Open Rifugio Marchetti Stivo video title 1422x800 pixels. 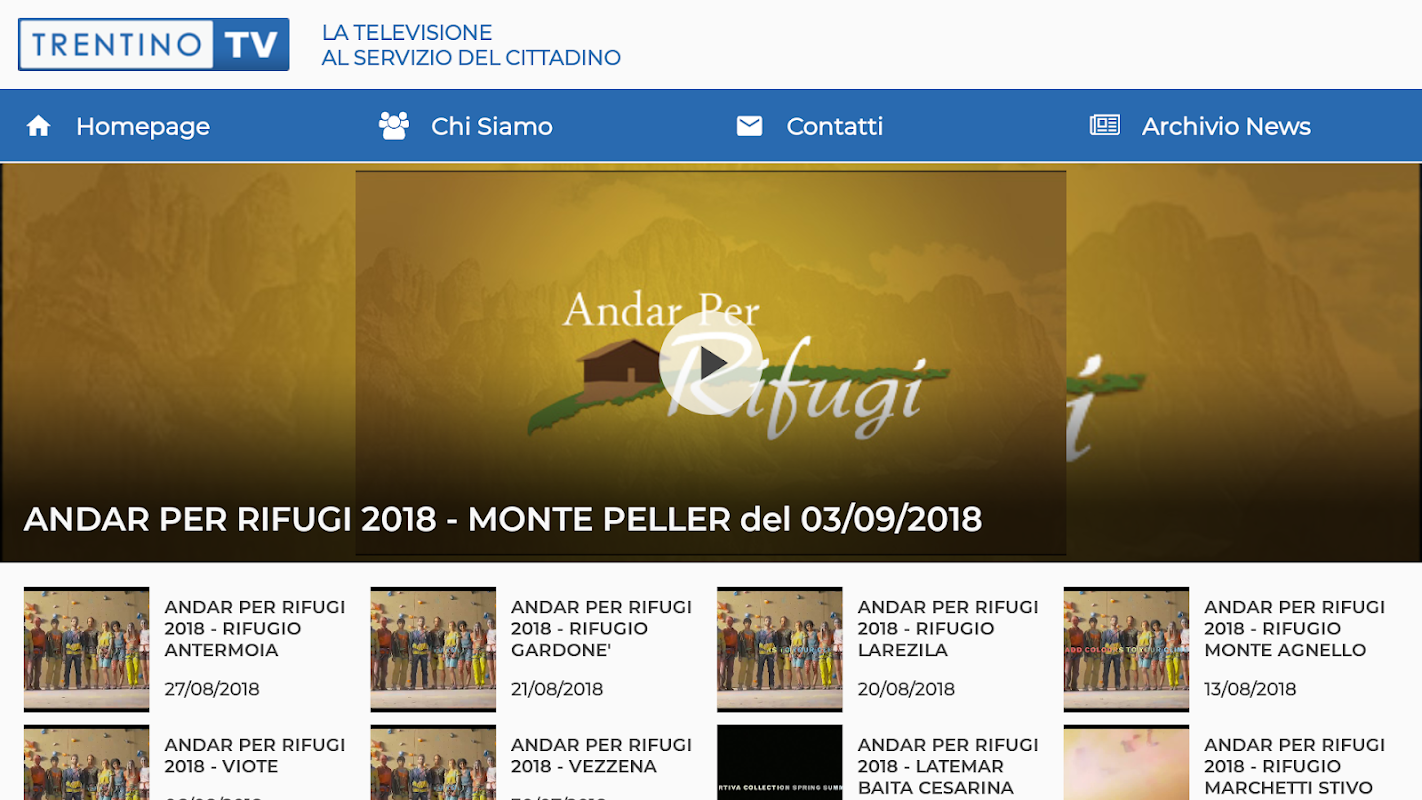(1294, 766)
